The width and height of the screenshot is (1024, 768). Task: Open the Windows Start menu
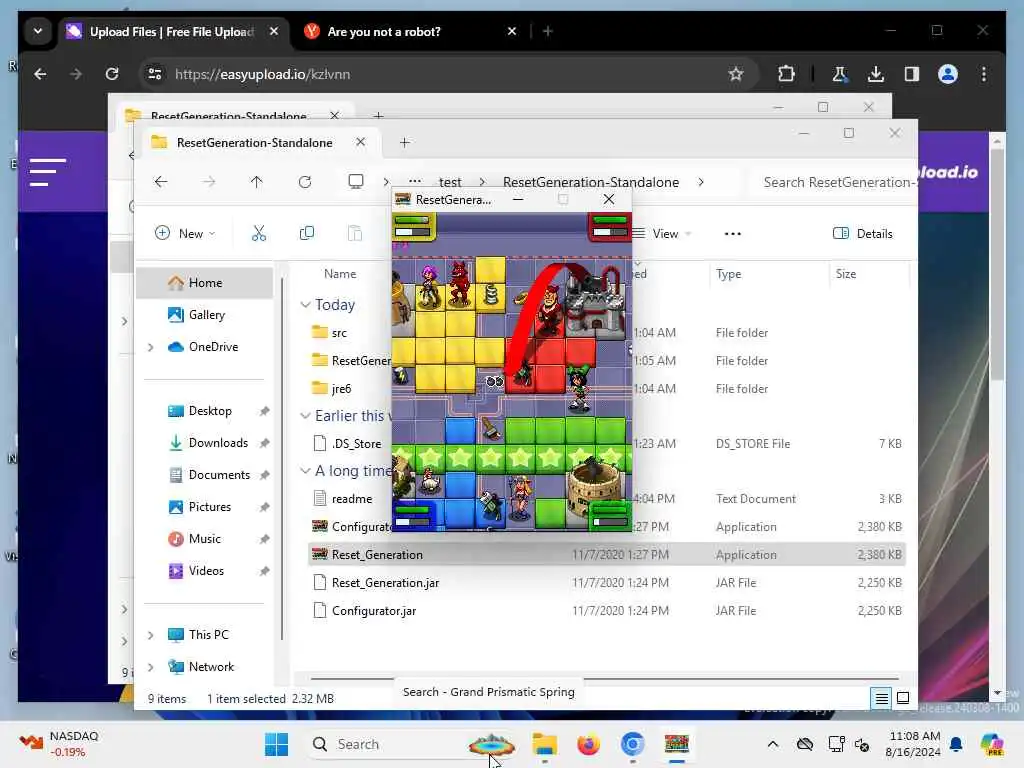276,744
